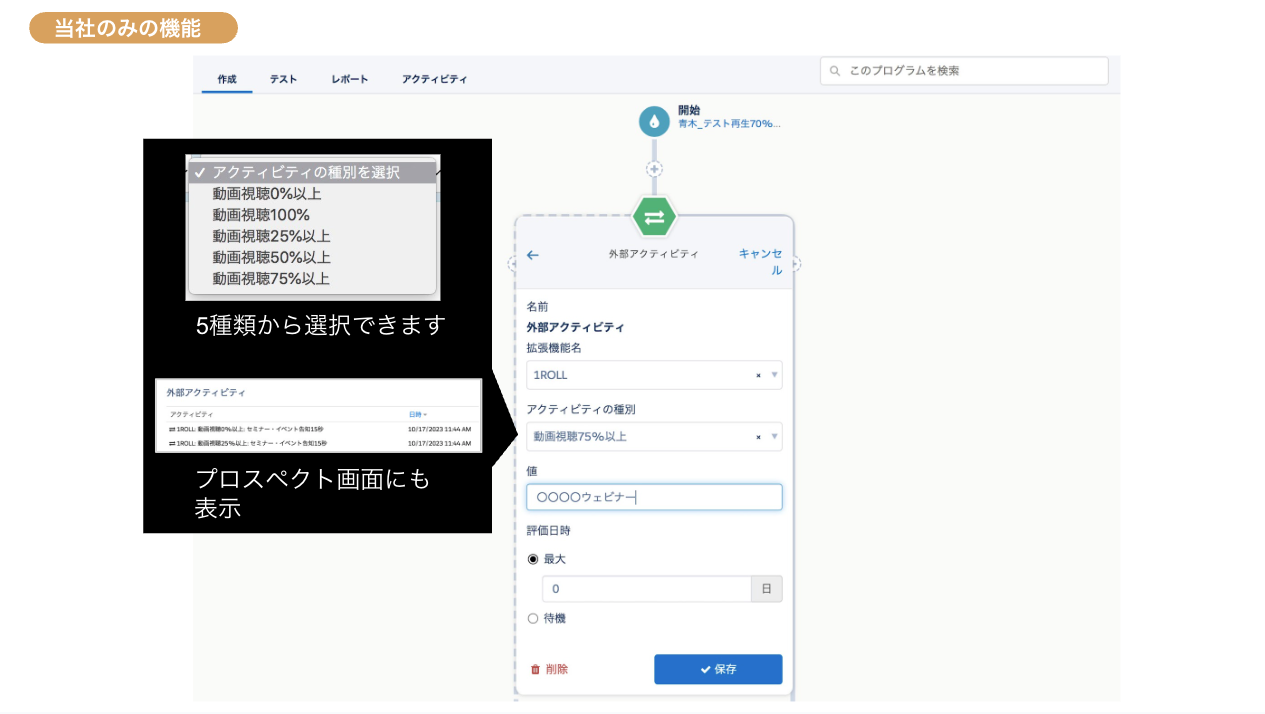Clear the 1ROLL selection with the x icon
This screenshot has height=714, width=1265.
(x=759, y=375)
